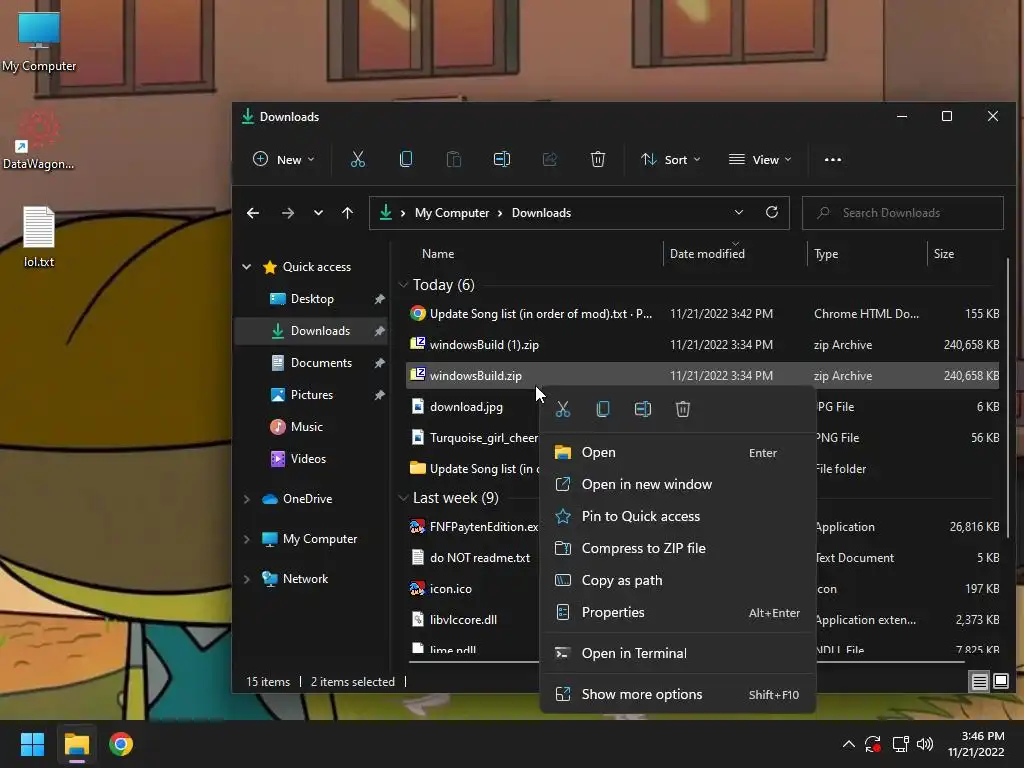Select the My Computer desktop icon
Screen dimensions: 1024x768
coord(39,42)
